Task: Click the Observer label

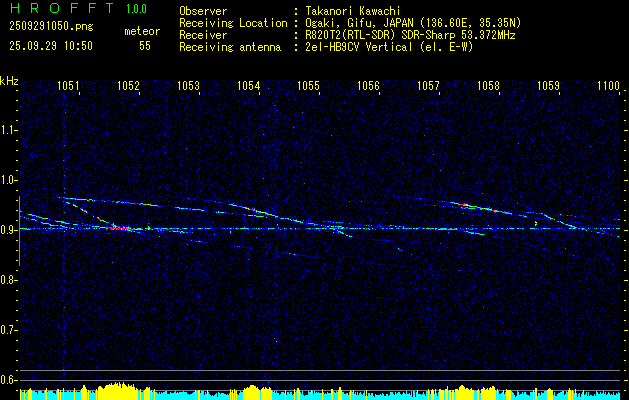Action: 203,11
